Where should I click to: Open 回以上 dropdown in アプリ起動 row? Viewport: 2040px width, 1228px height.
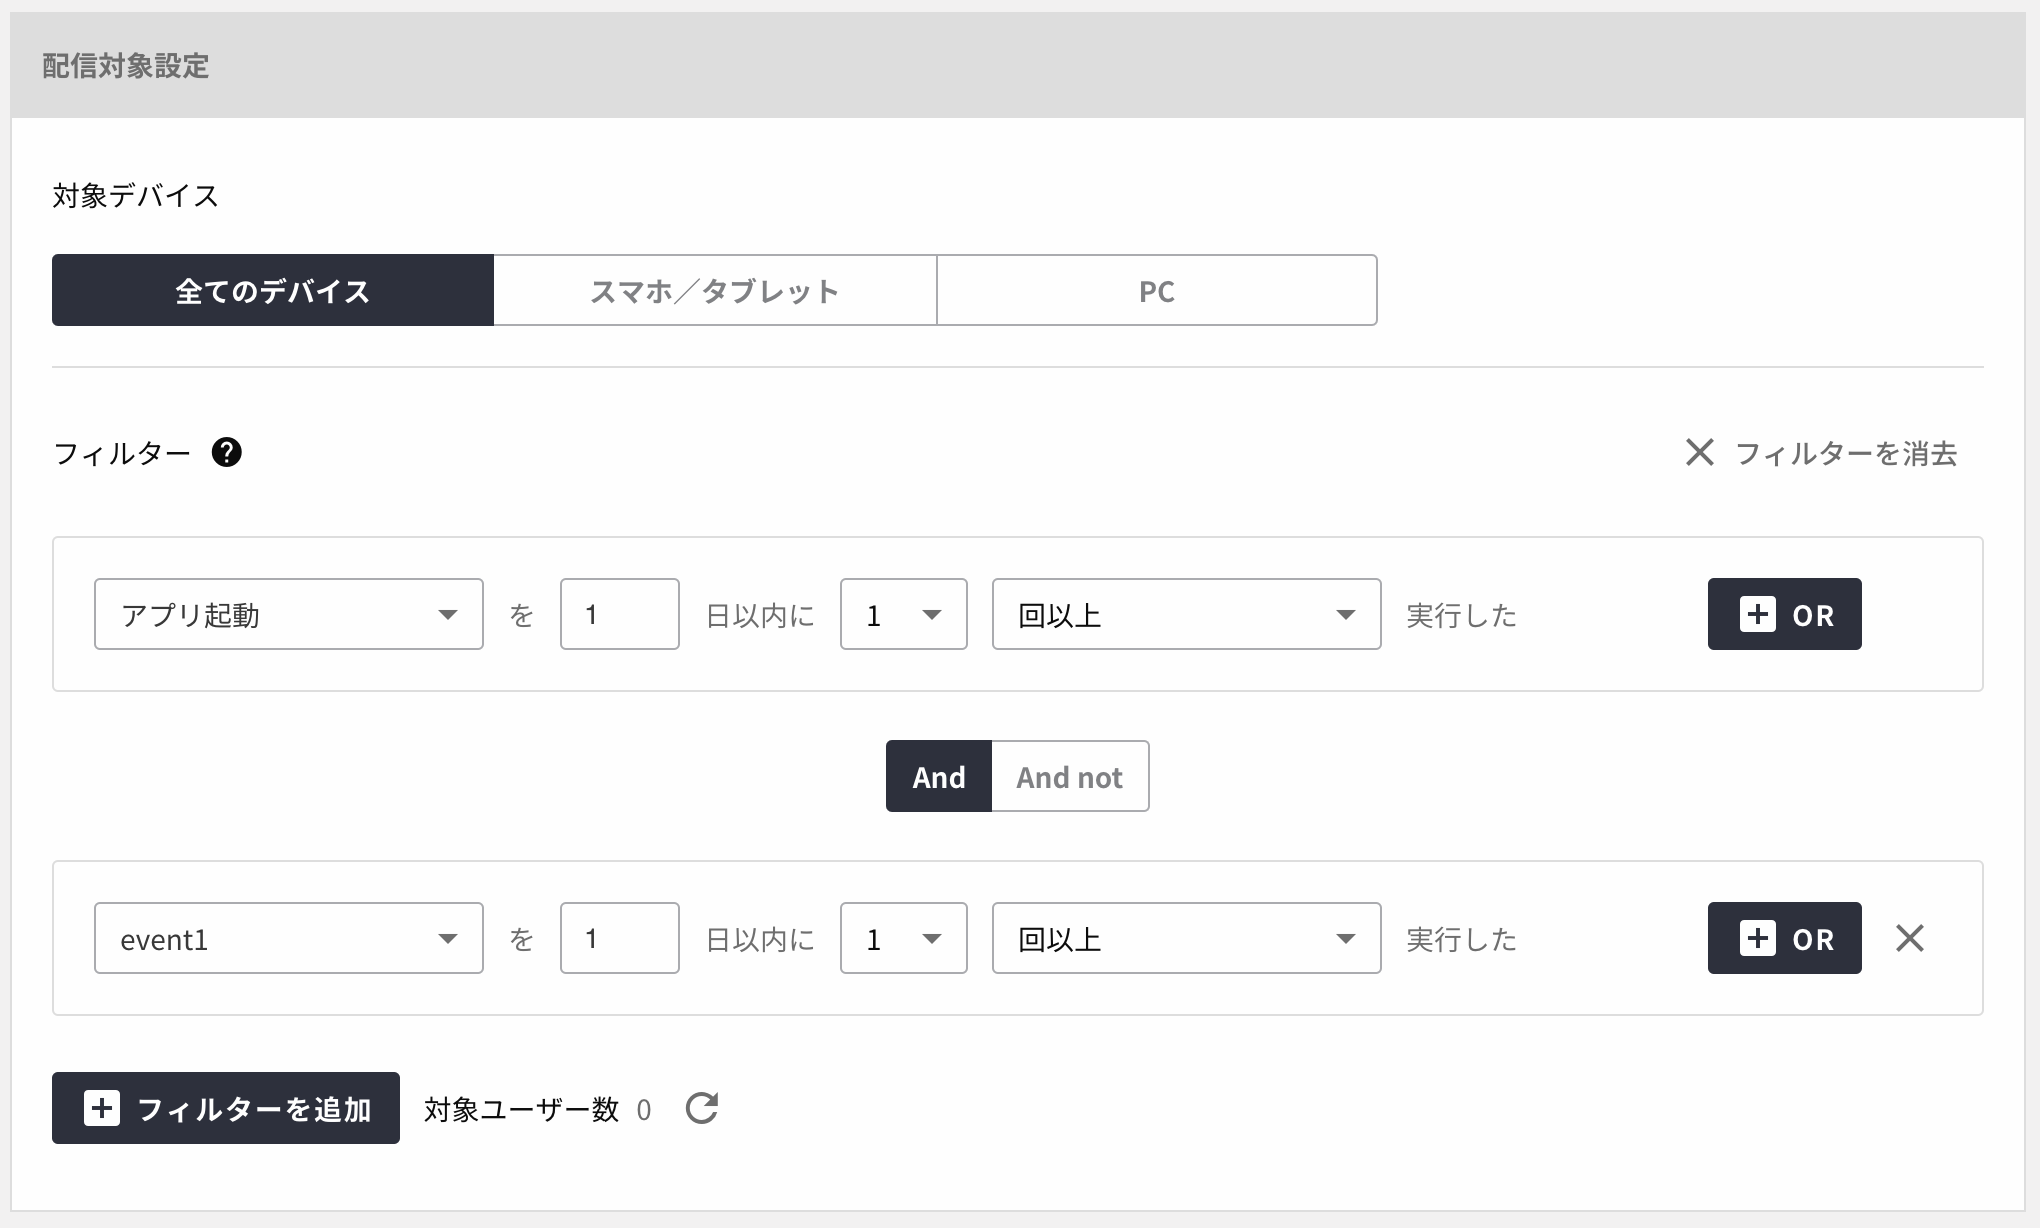click(x=1187, y=614)
